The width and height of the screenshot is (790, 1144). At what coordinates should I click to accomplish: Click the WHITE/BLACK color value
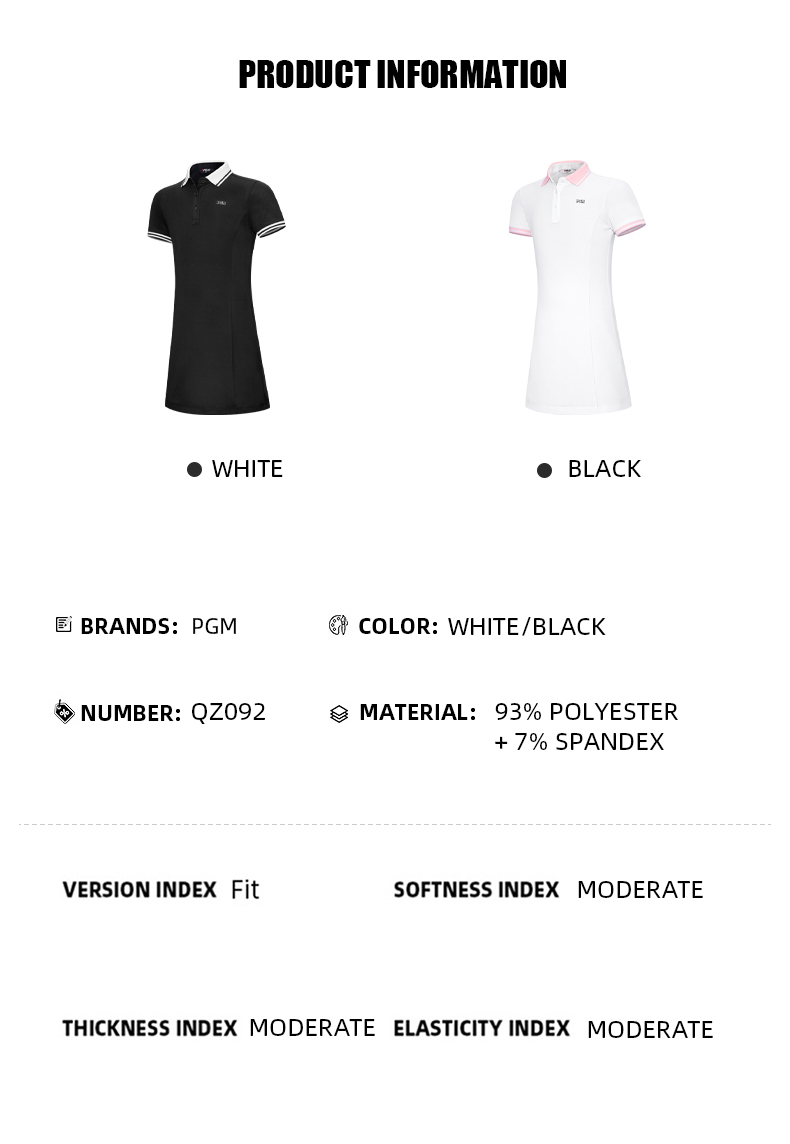[x=526, y=627]
